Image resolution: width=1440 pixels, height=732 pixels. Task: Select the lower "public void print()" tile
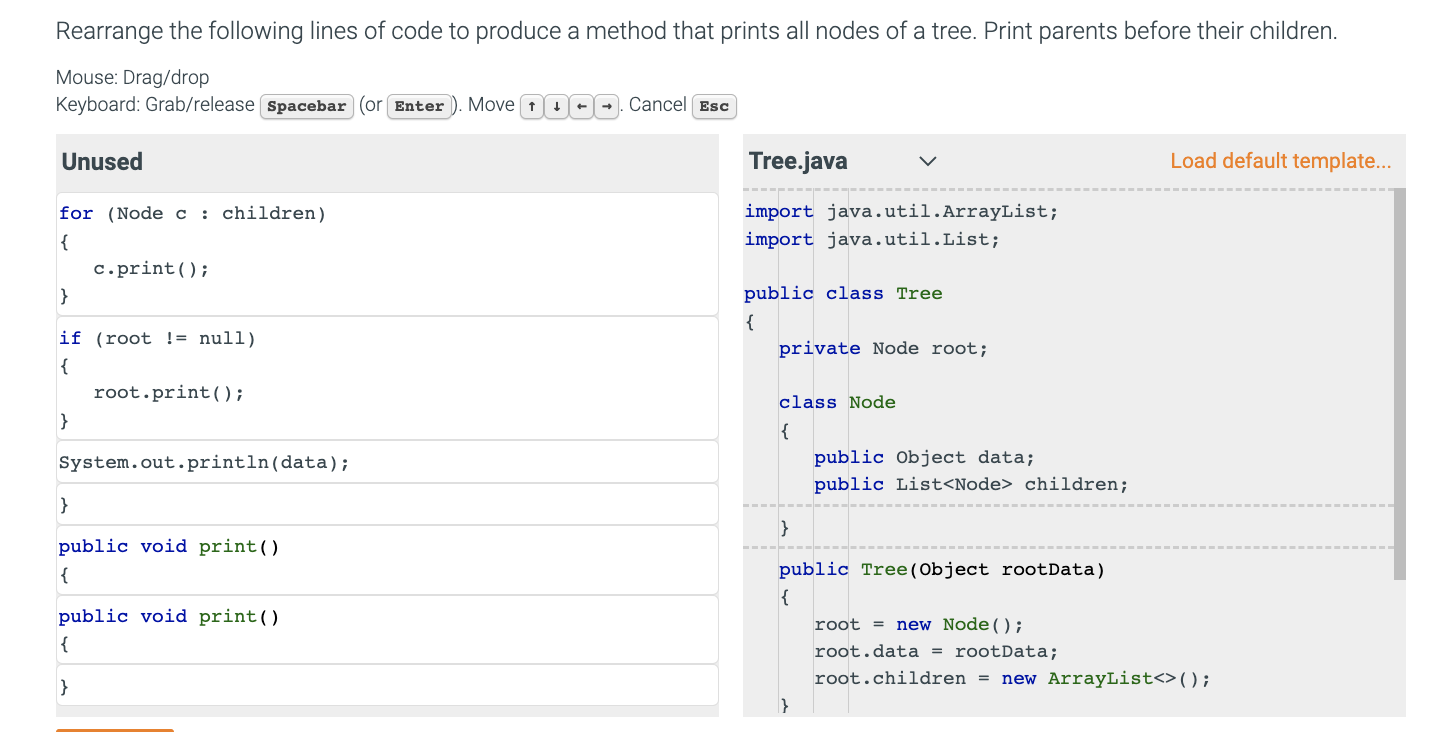[x=387, y=630]
